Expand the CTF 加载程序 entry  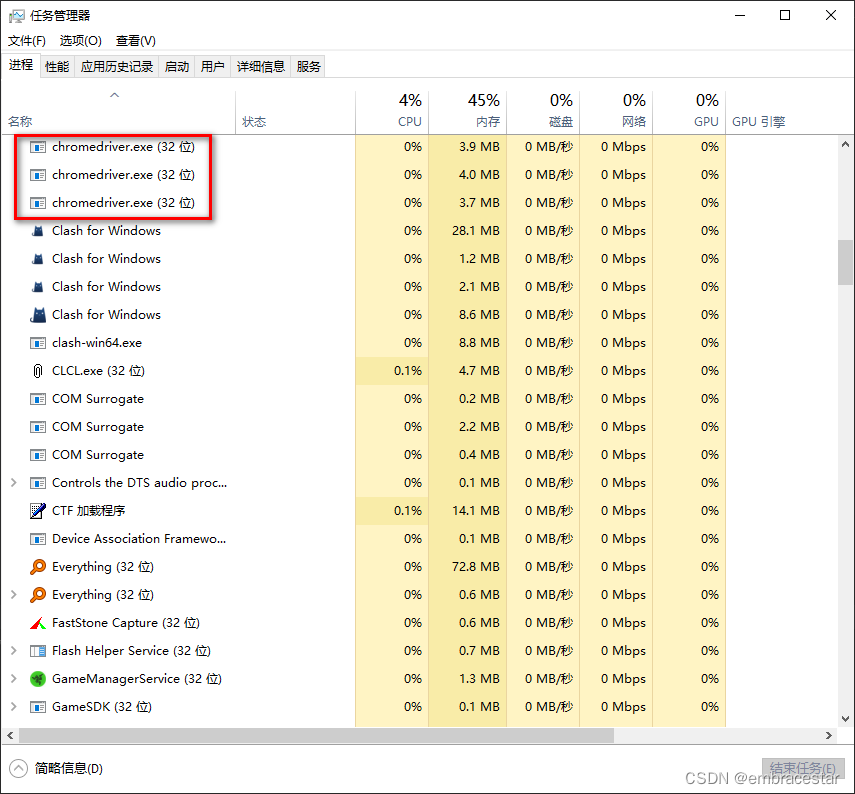13,511
